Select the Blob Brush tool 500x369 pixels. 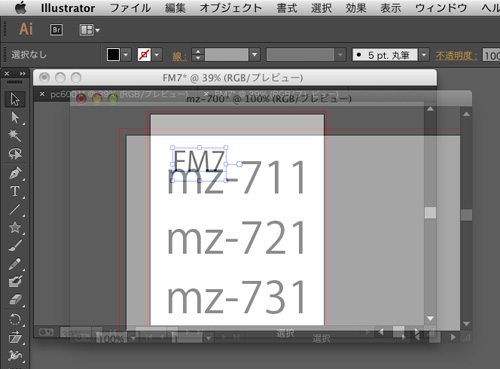click(15, 282)
